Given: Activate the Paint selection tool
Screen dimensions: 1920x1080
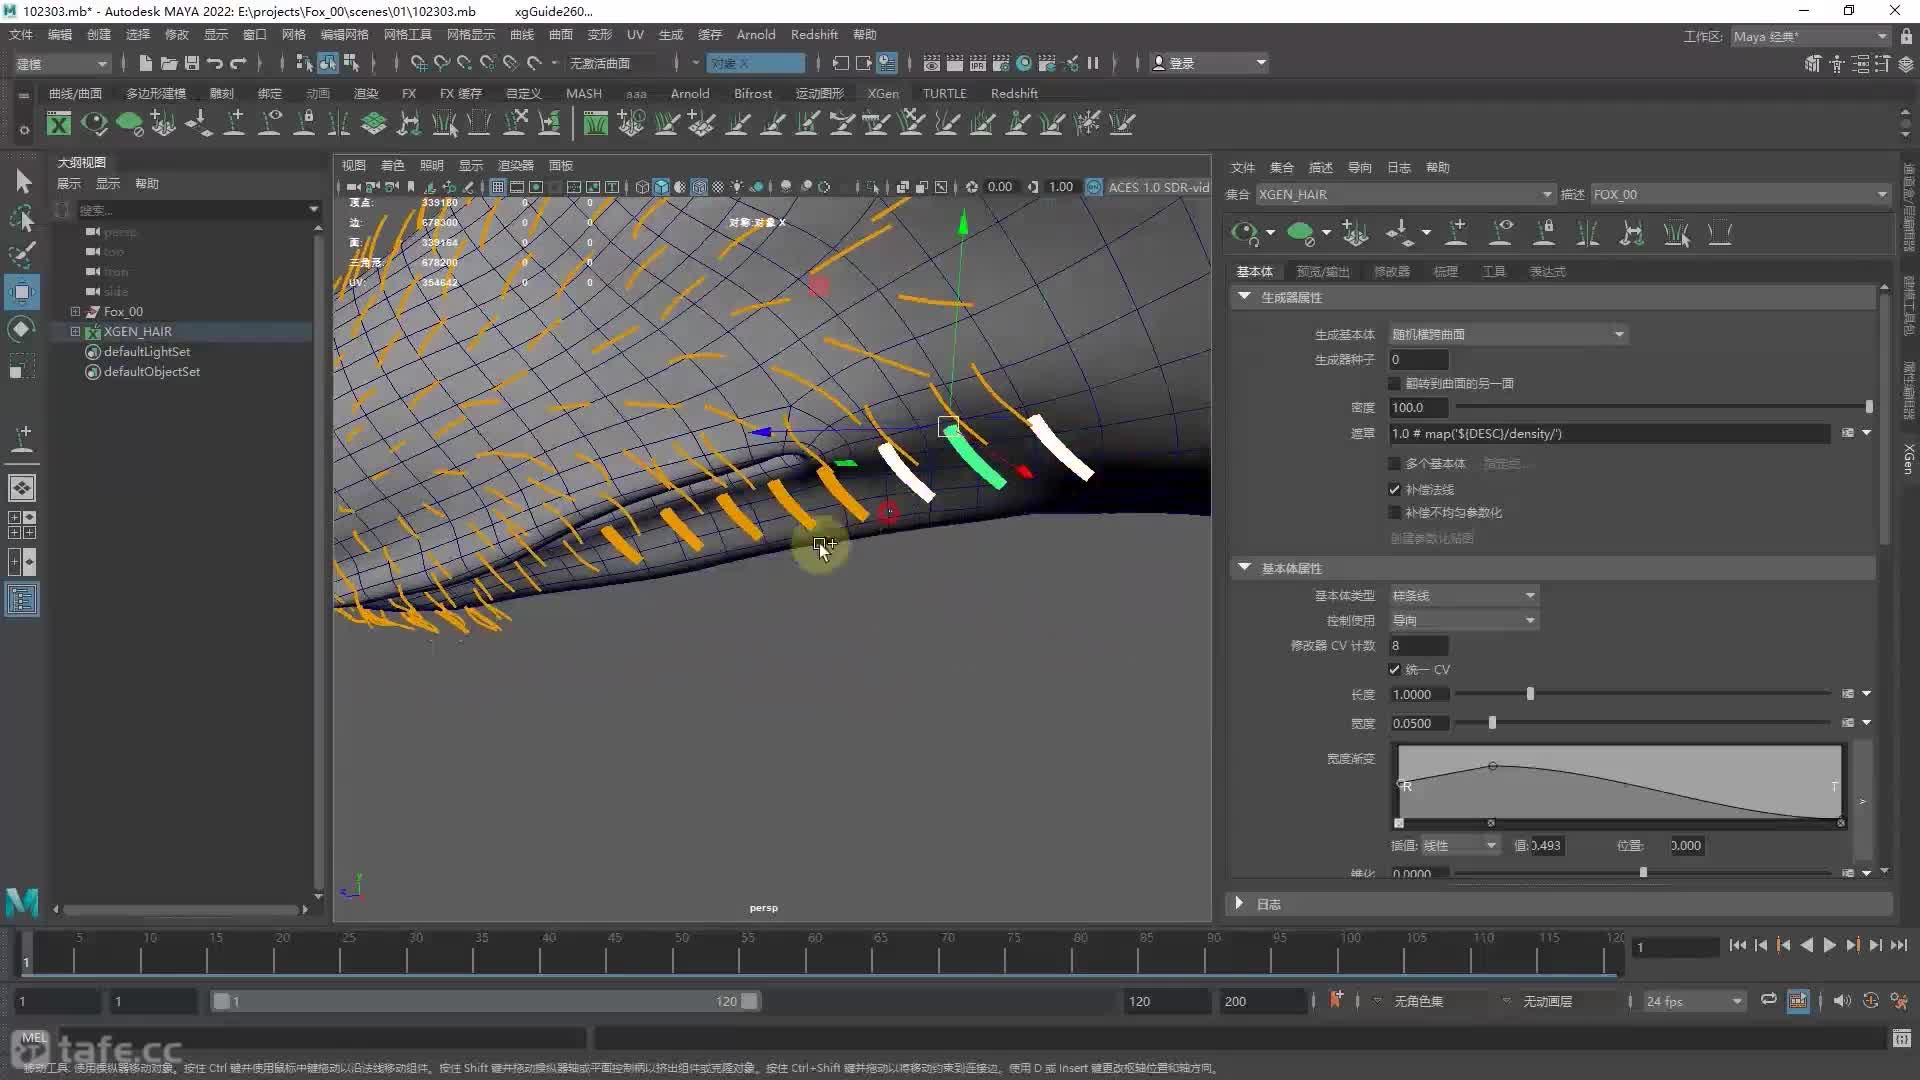Looking at the screenshot, I should click(22, 255).
